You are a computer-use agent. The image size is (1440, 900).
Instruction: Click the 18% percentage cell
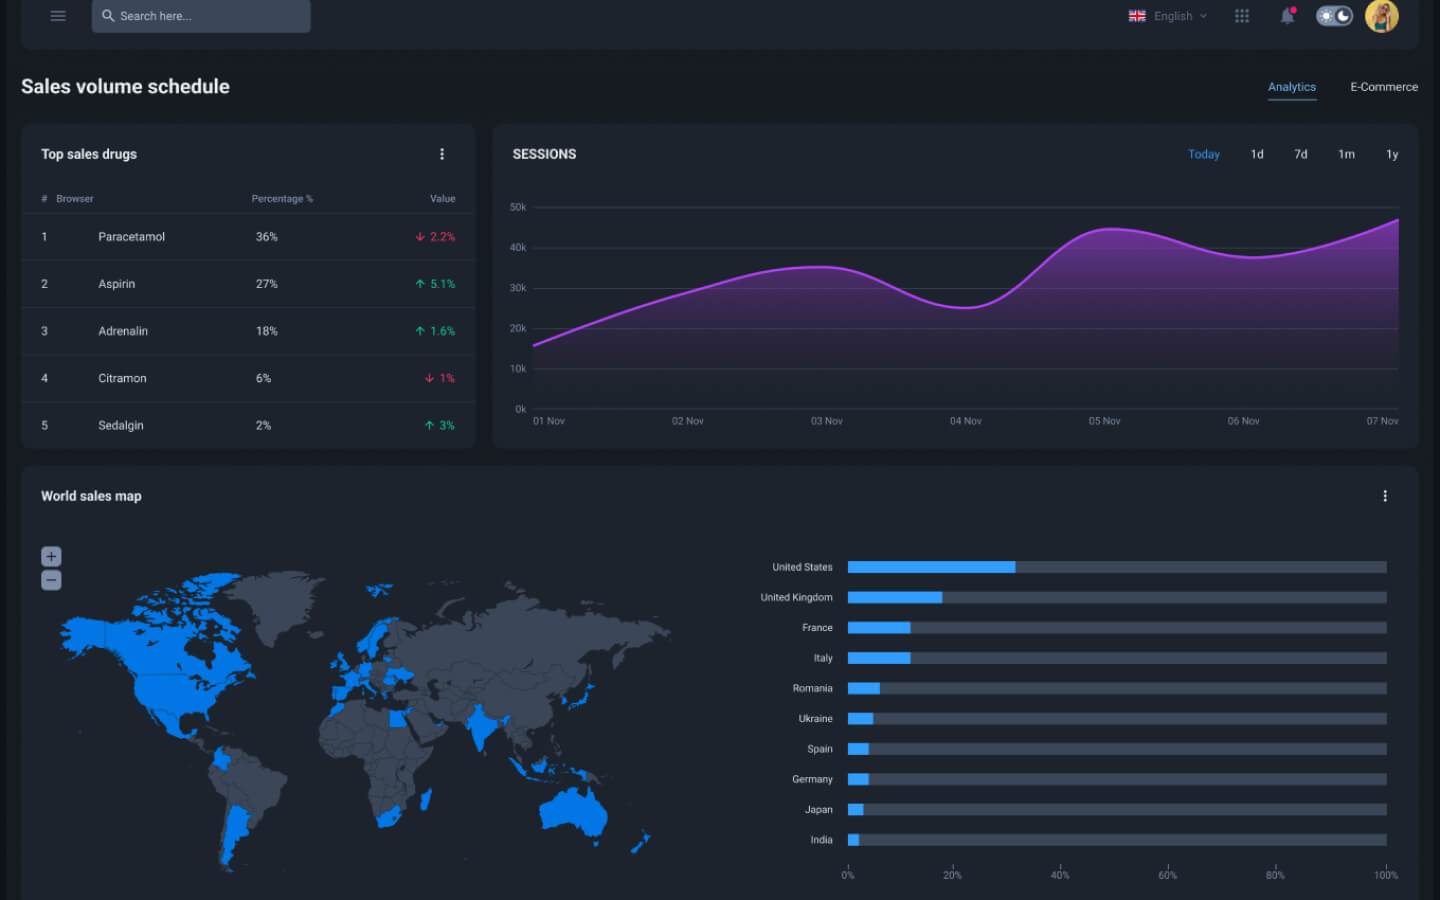[x=266, y=331]
